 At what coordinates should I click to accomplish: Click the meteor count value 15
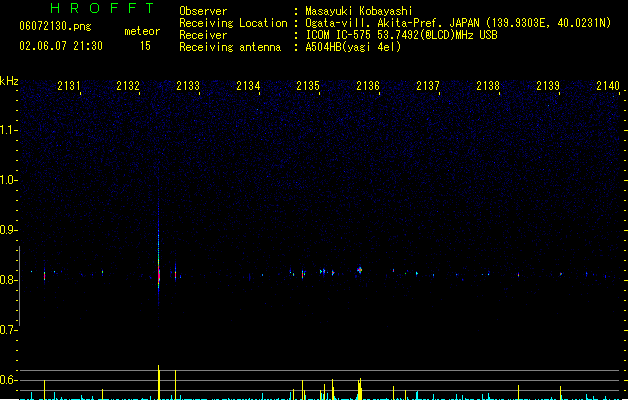[145, 46]
